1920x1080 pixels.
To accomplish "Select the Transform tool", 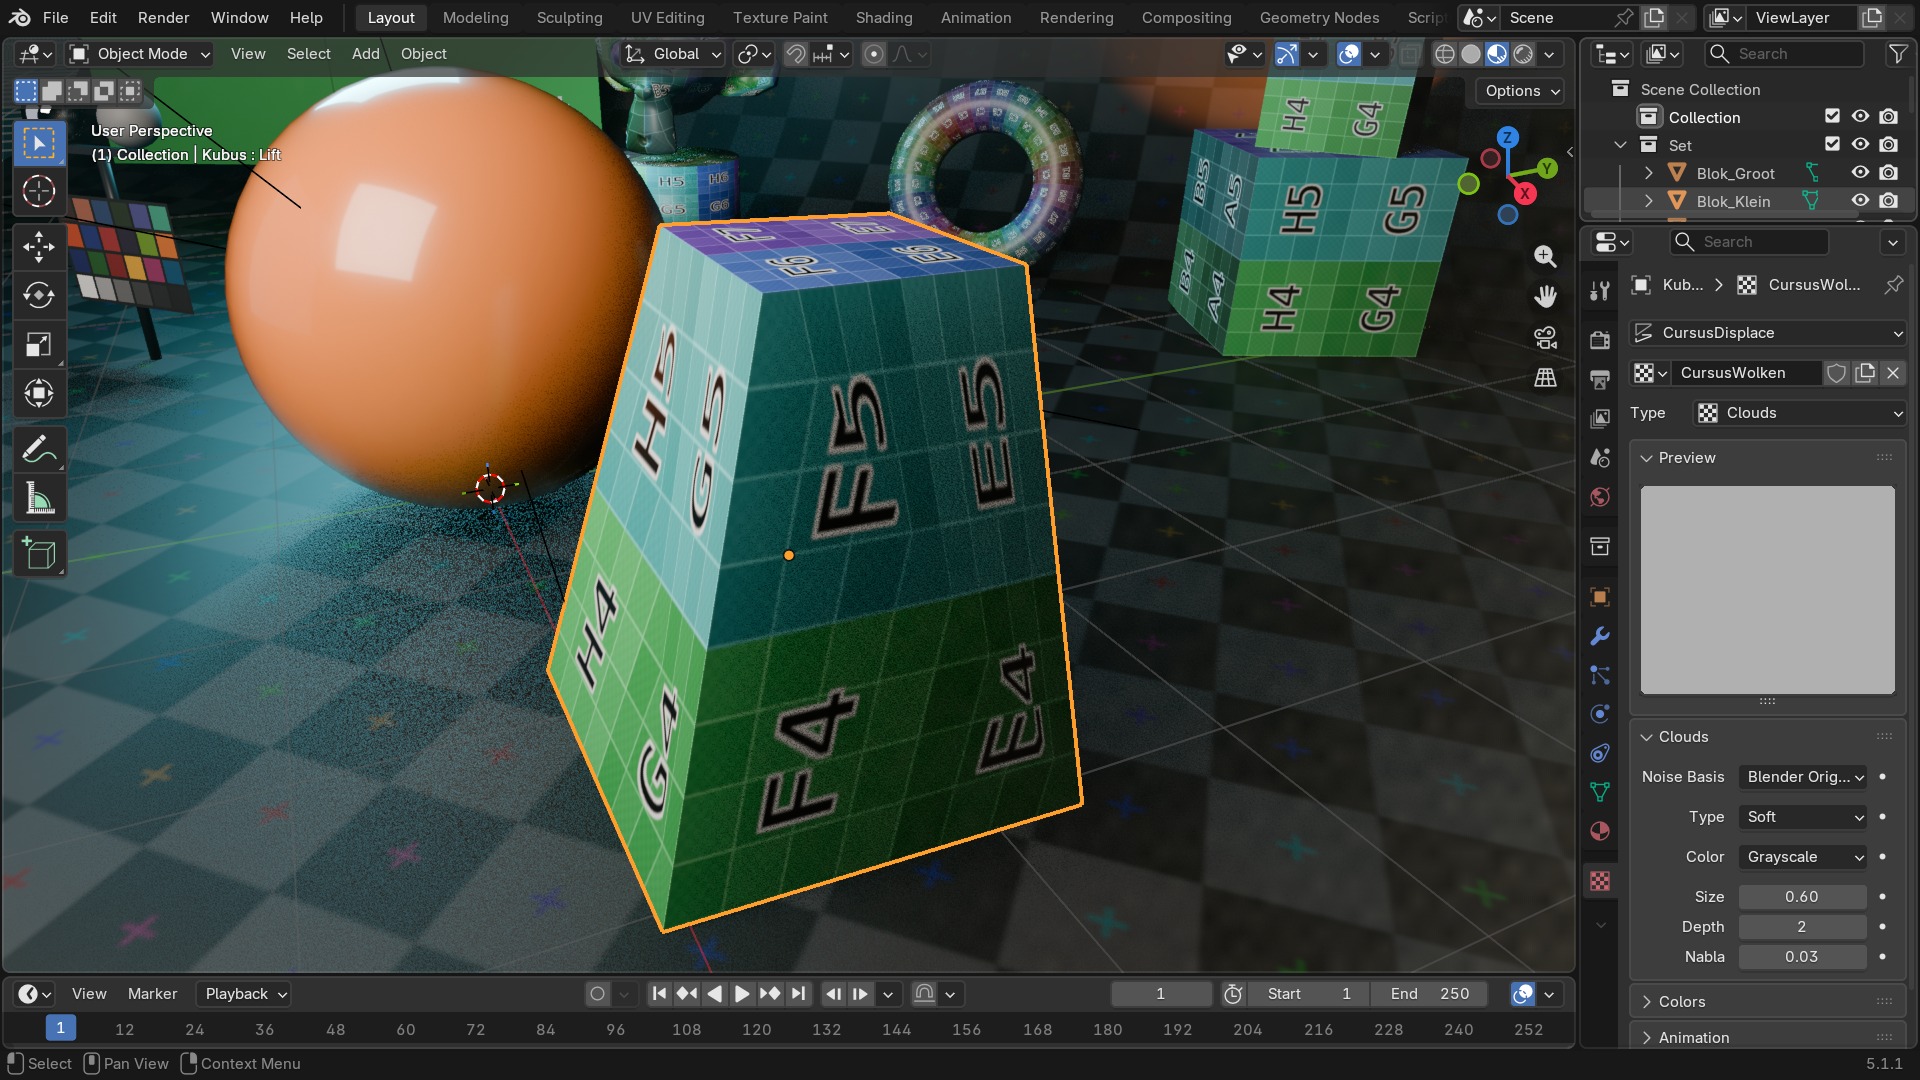I will click(x=39, y=394).
